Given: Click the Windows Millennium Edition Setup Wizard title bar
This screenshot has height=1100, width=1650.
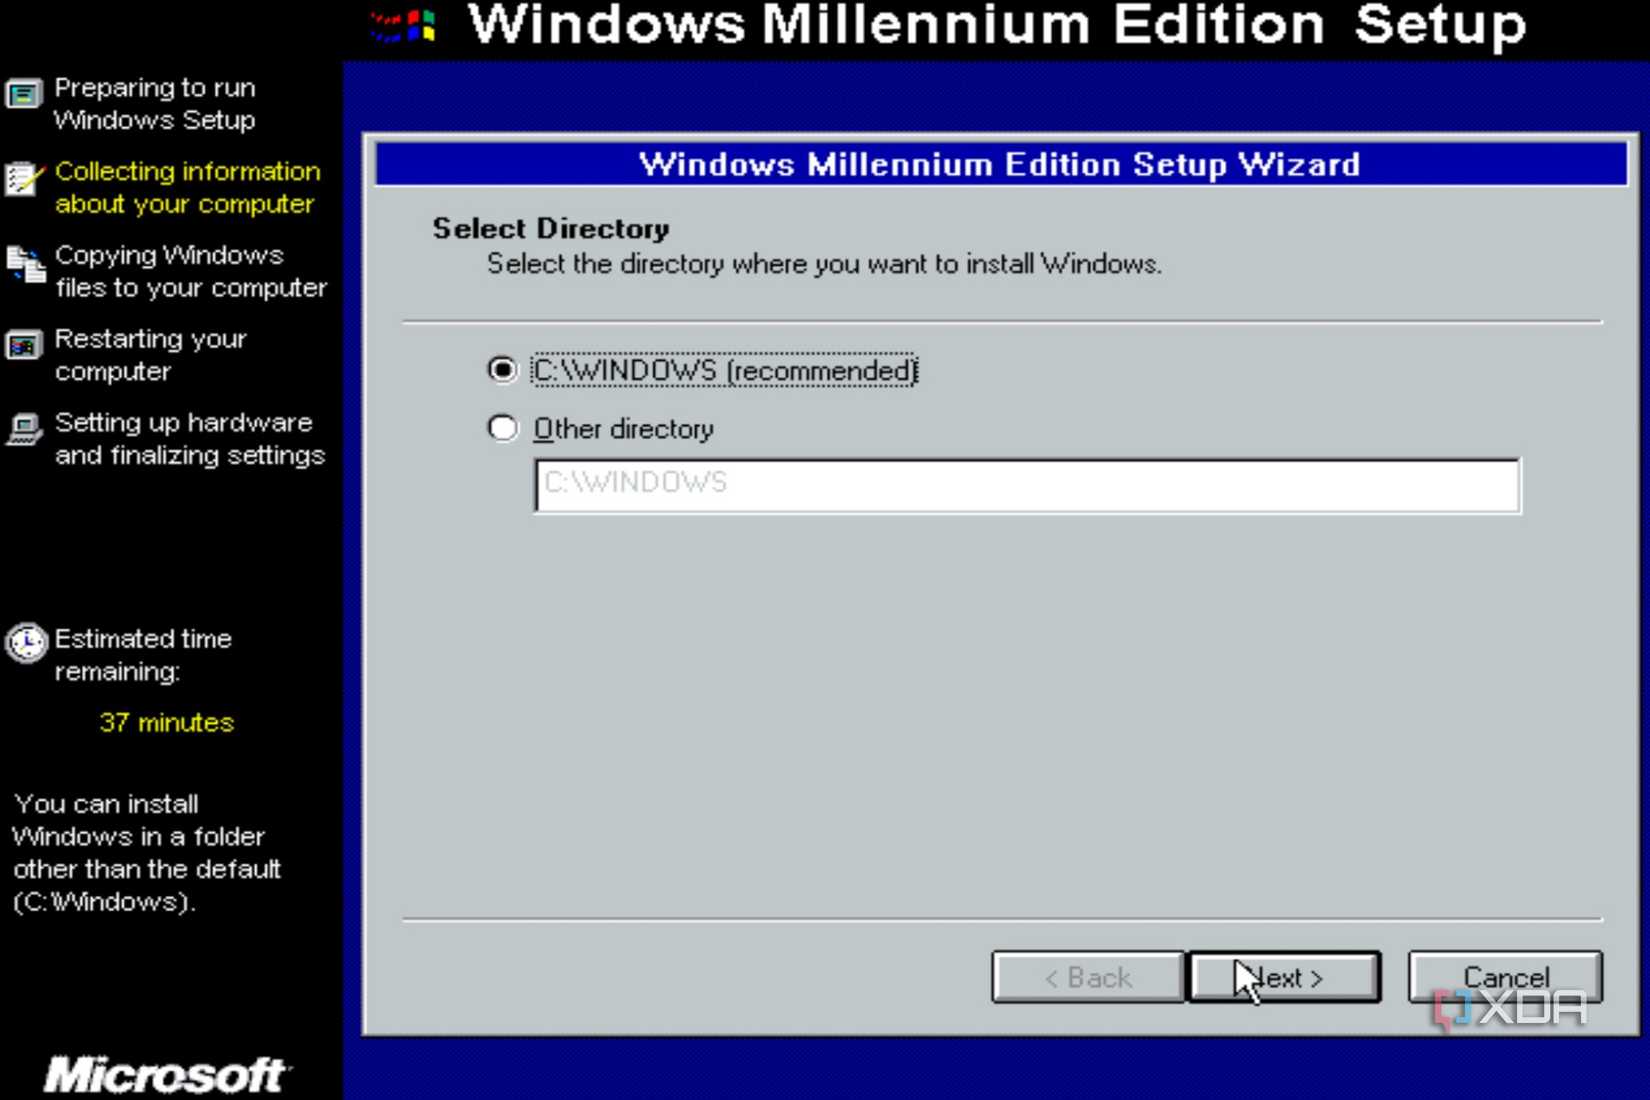Looking at the screenshot, I should click(1000, 164).
